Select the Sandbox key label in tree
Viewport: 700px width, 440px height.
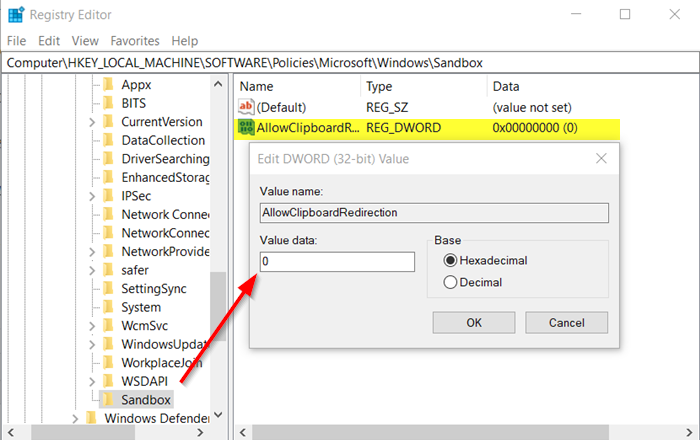(146, 400)
